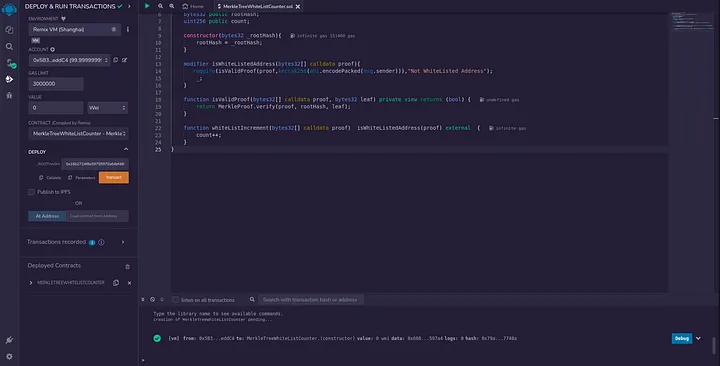Open the Debugger bug sidebar icon

tap(9, 96)
